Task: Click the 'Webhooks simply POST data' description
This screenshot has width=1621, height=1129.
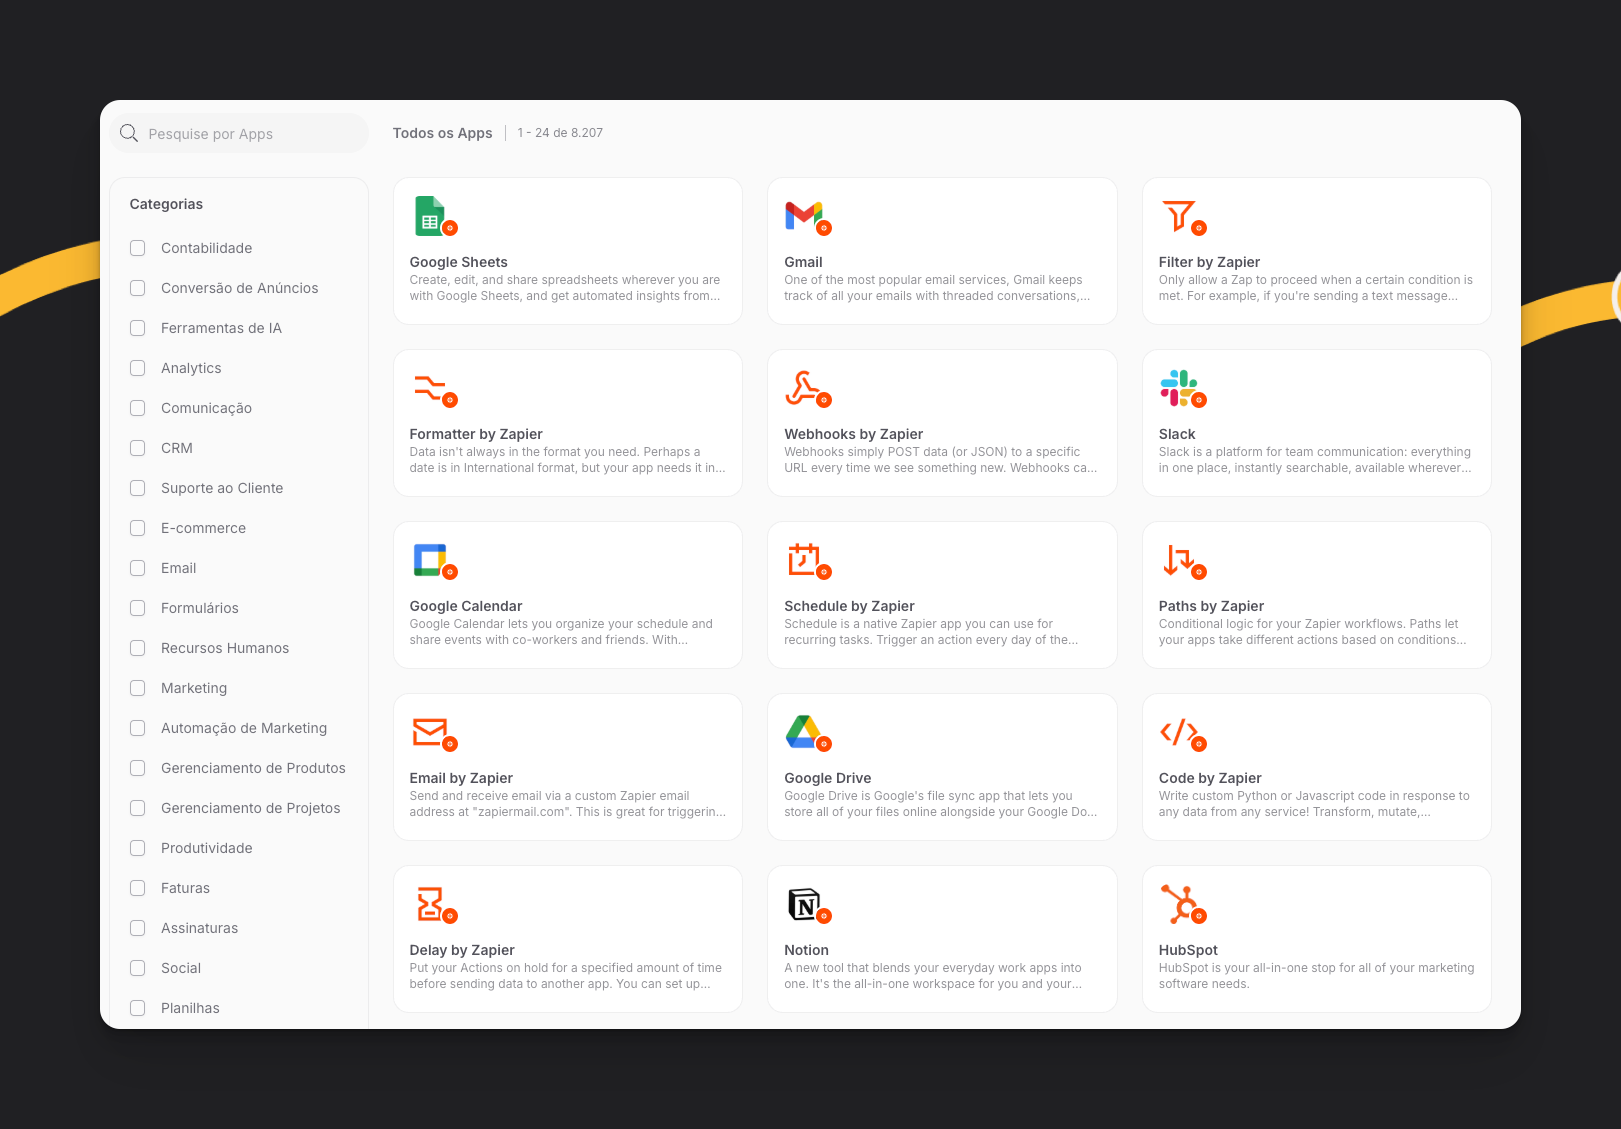Action: click(x=940, y=460)
